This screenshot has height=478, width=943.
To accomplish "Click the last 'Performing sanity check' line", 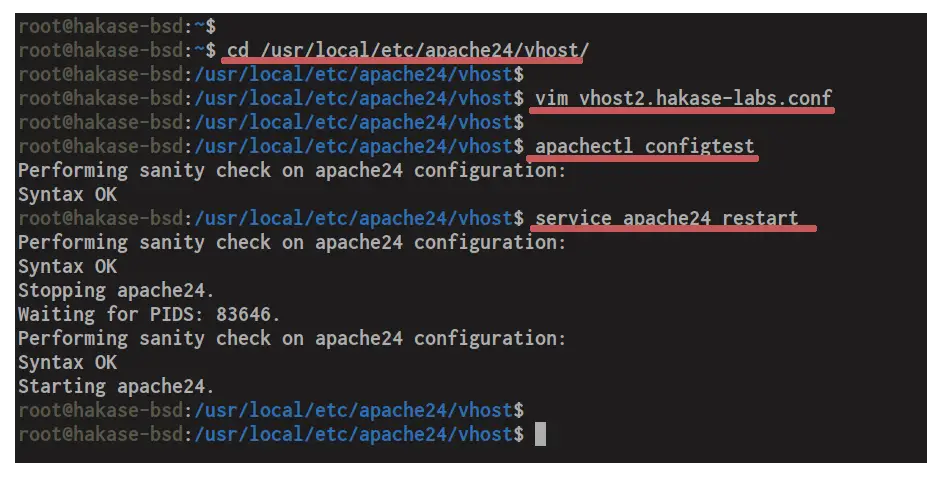I will tap(292, 338).
